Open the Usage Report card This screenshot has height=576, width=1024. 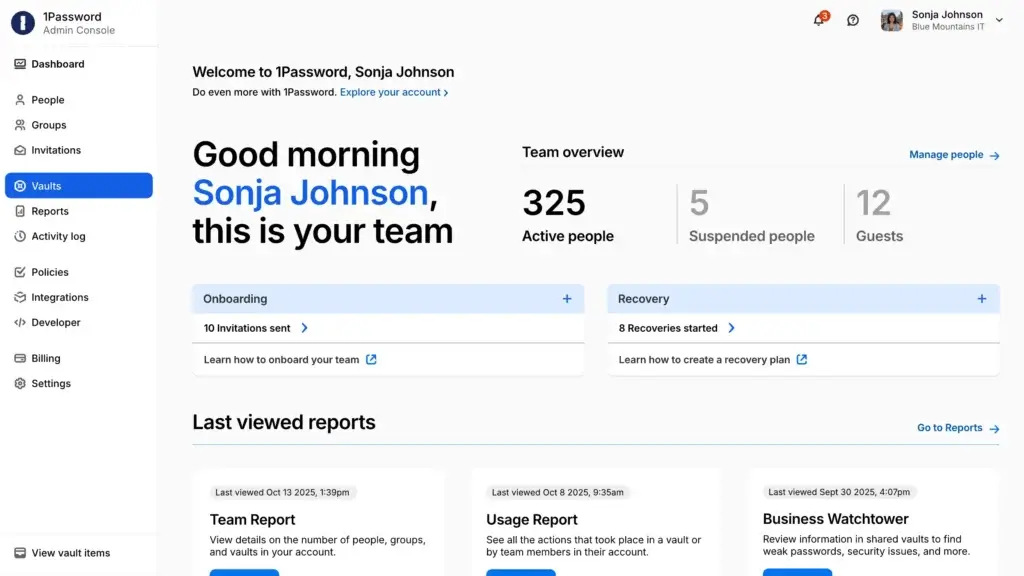click(x=596, y=522)
